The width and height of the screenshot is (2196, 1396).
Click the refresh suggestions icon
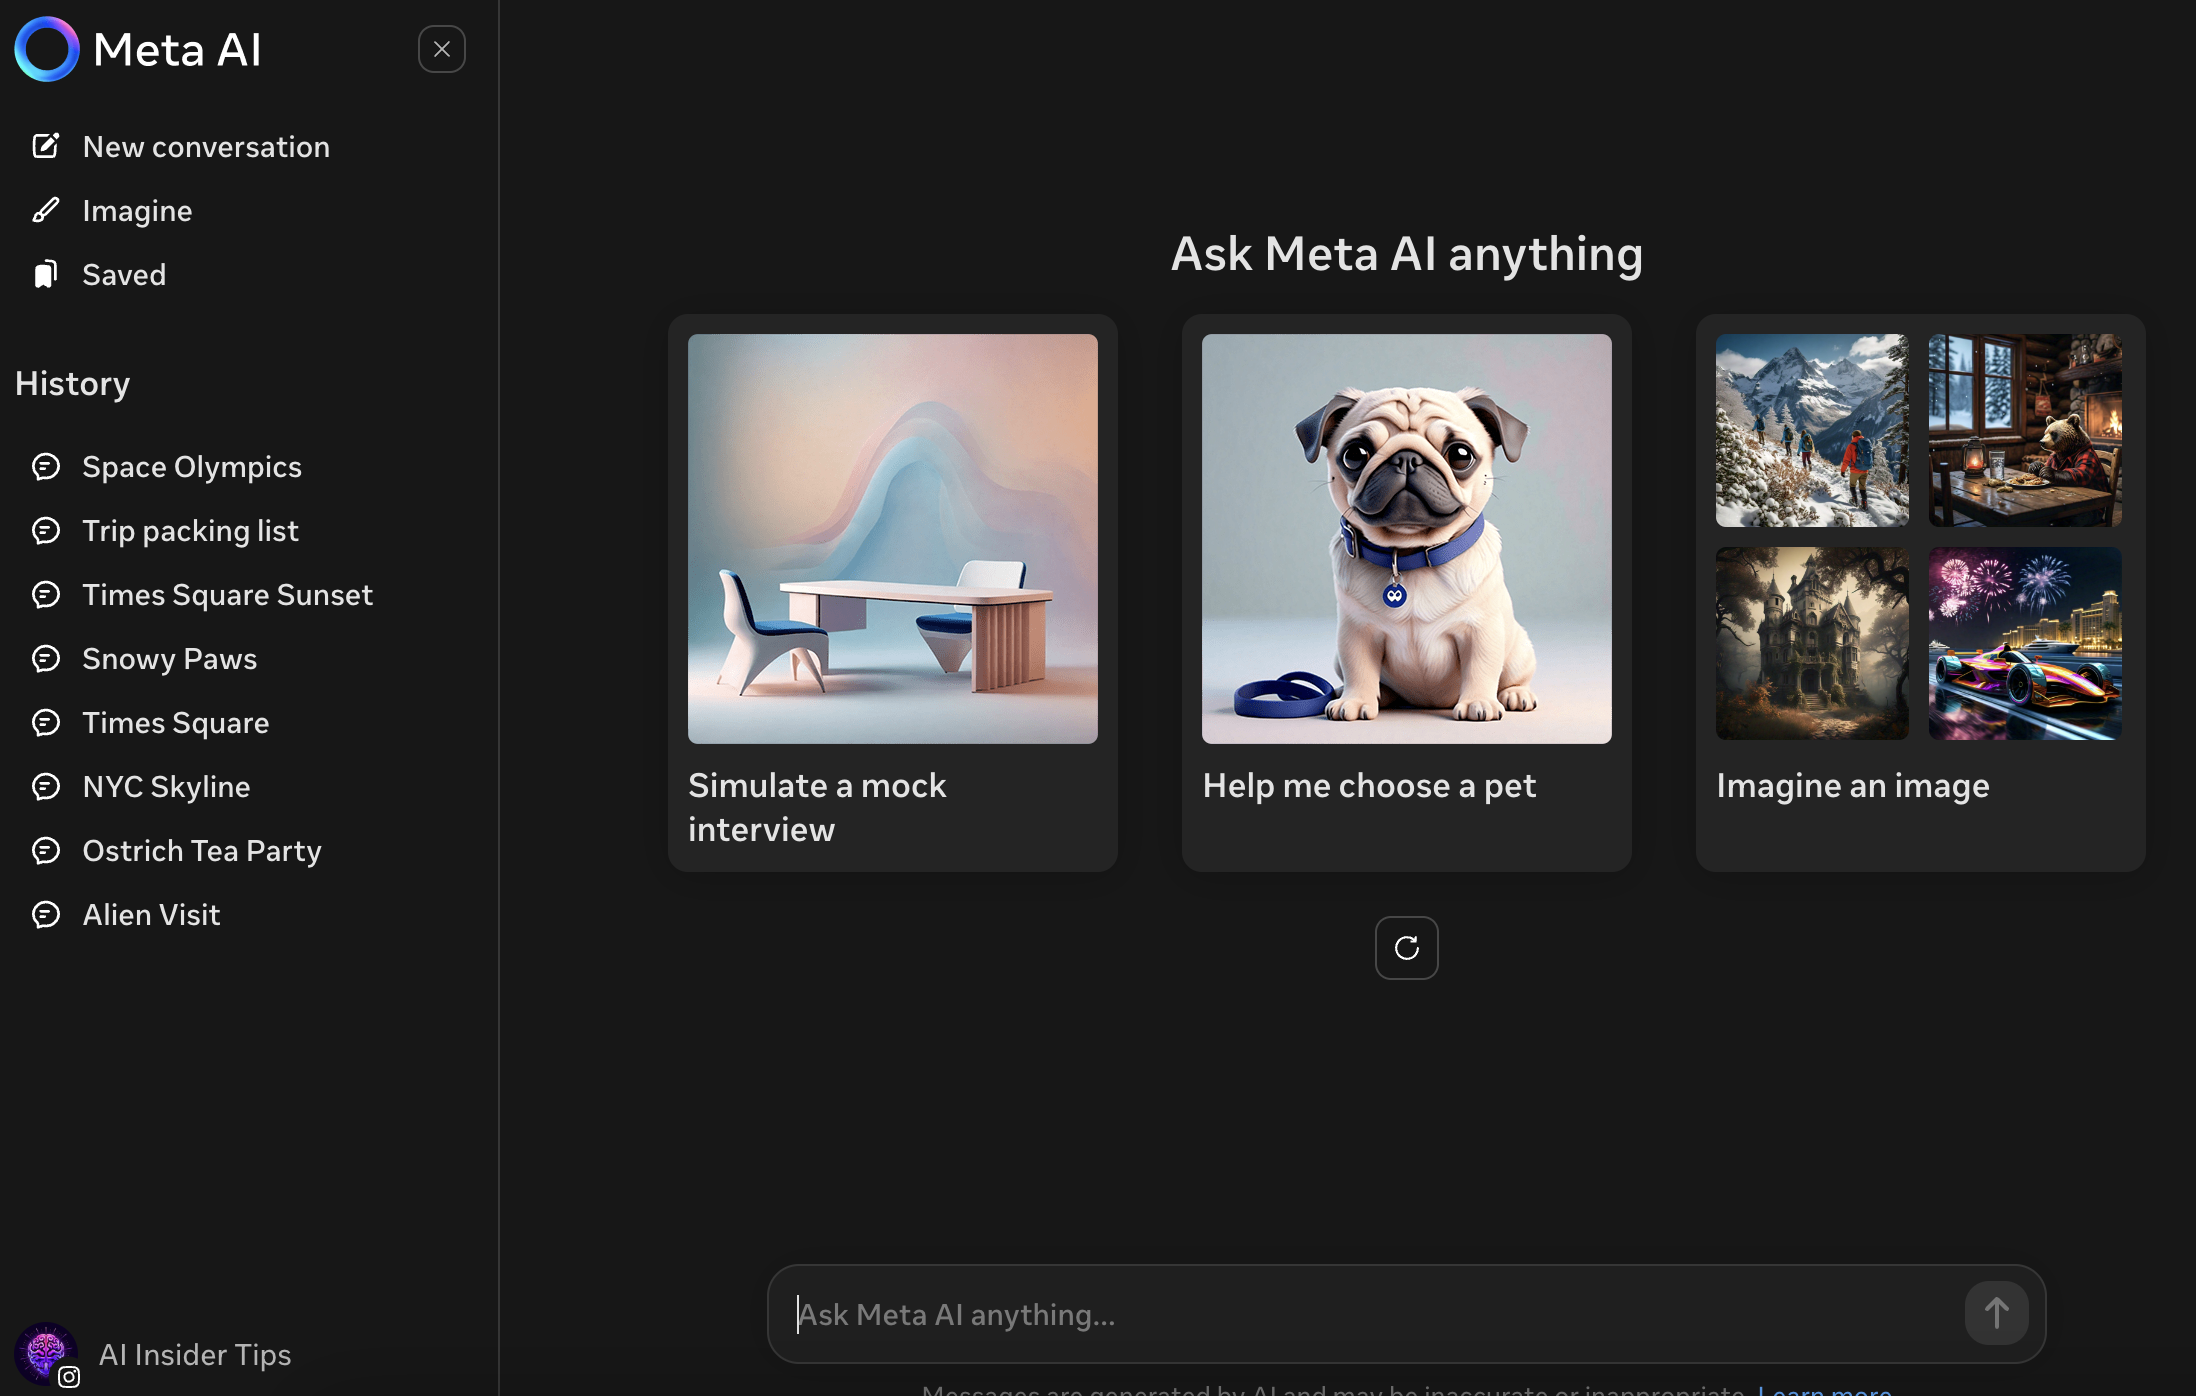pos(1406,947)
